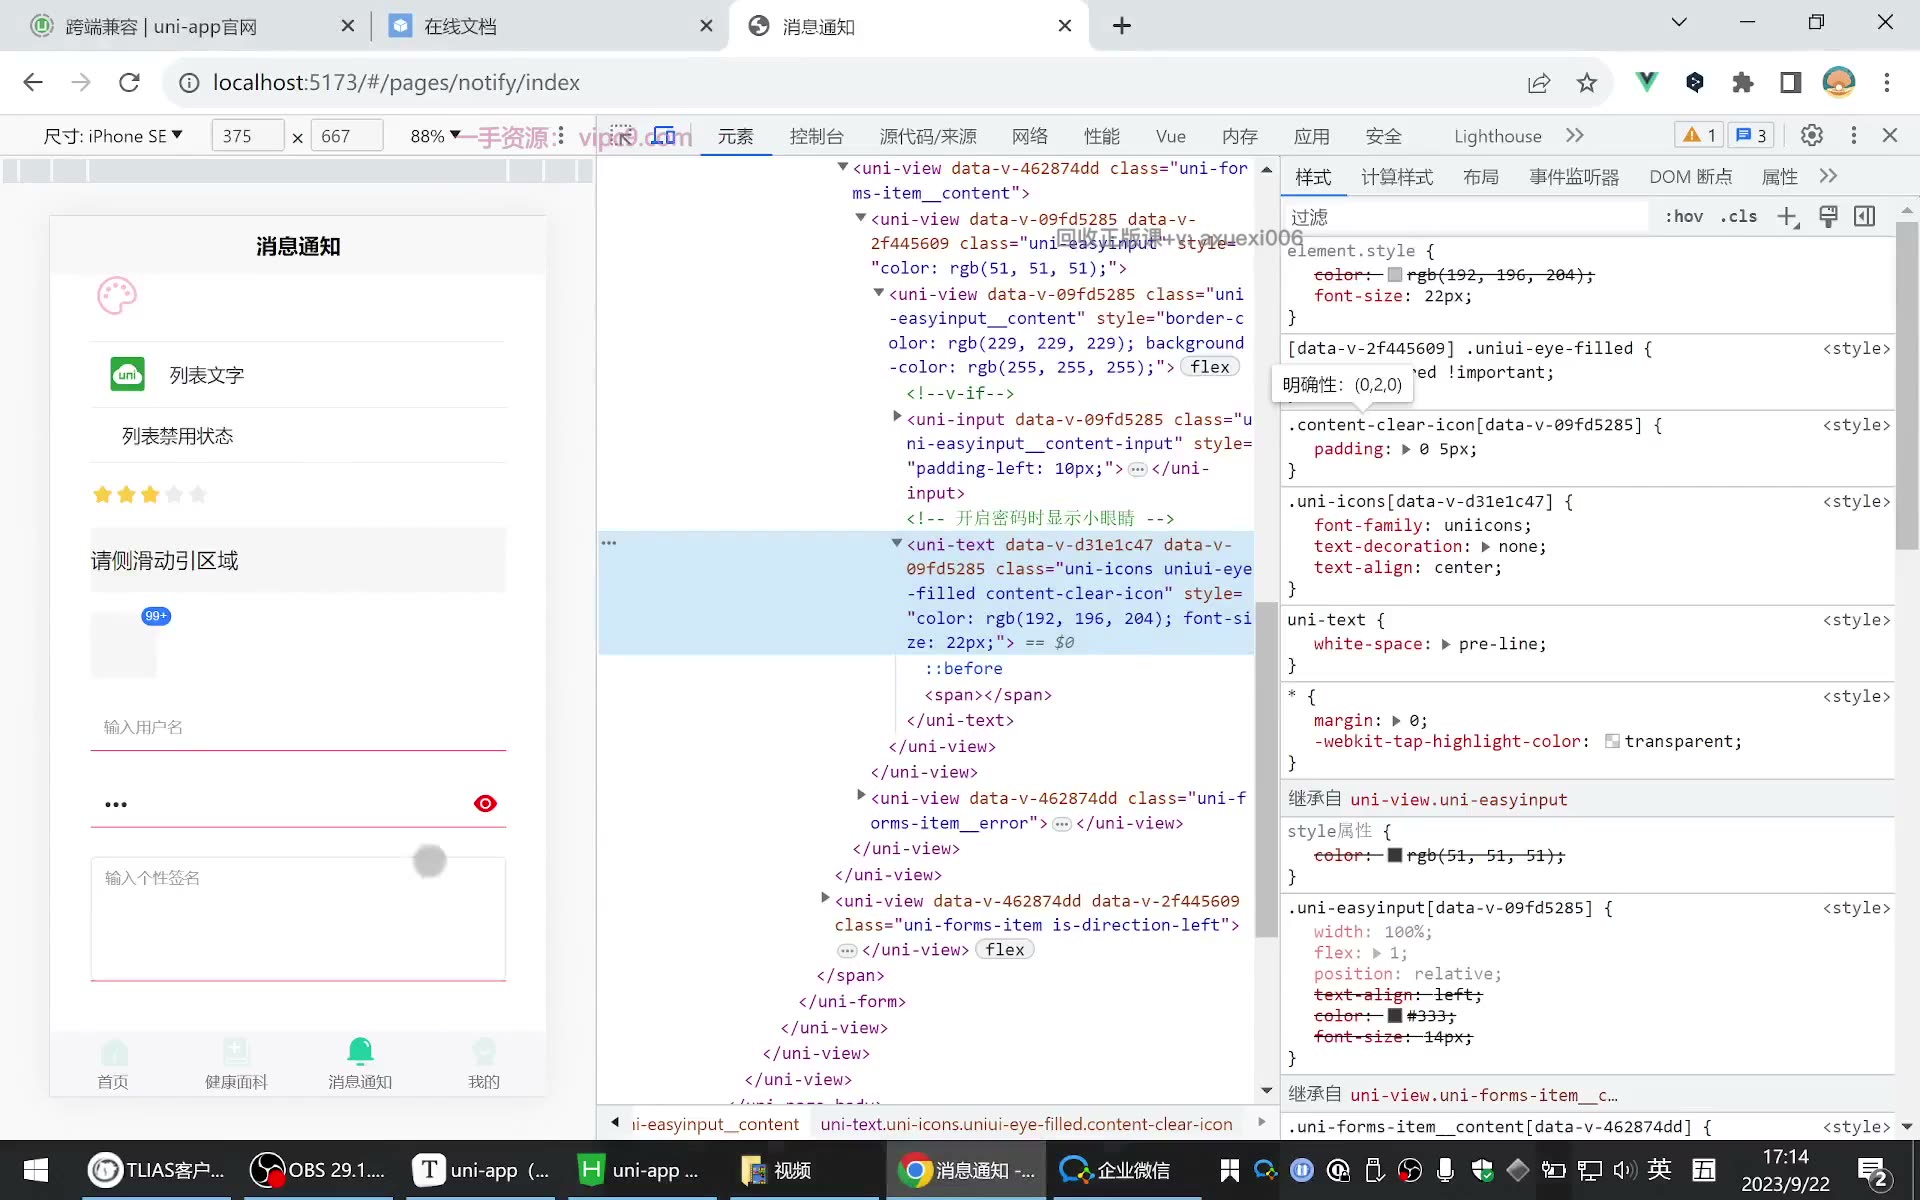1920x1200 pixels.
Task: Open the share page icon
Action: (1539, 83)
